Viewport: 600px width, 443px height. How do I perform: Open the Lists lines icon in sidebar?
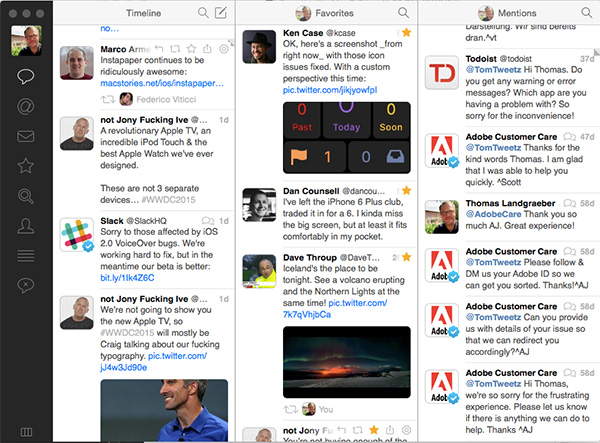(x=26, y=256)
